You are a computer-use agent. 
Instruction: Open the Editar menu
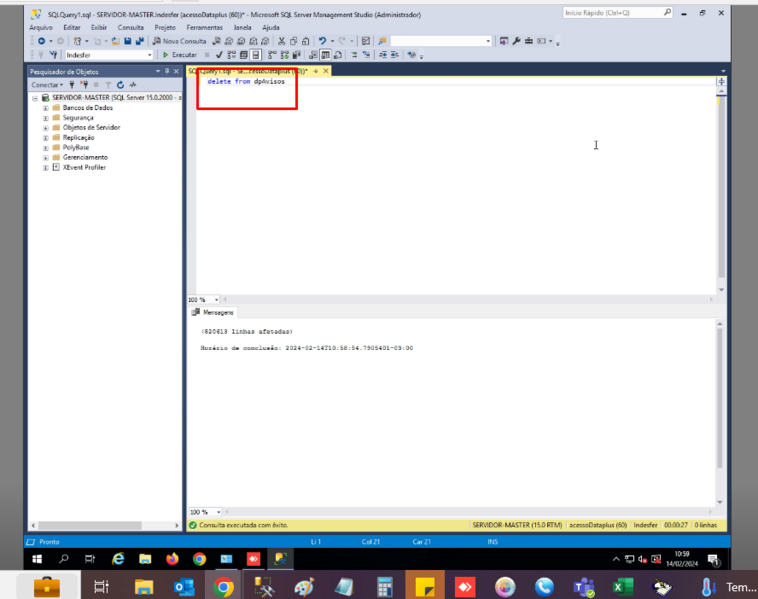pos(72,28)
